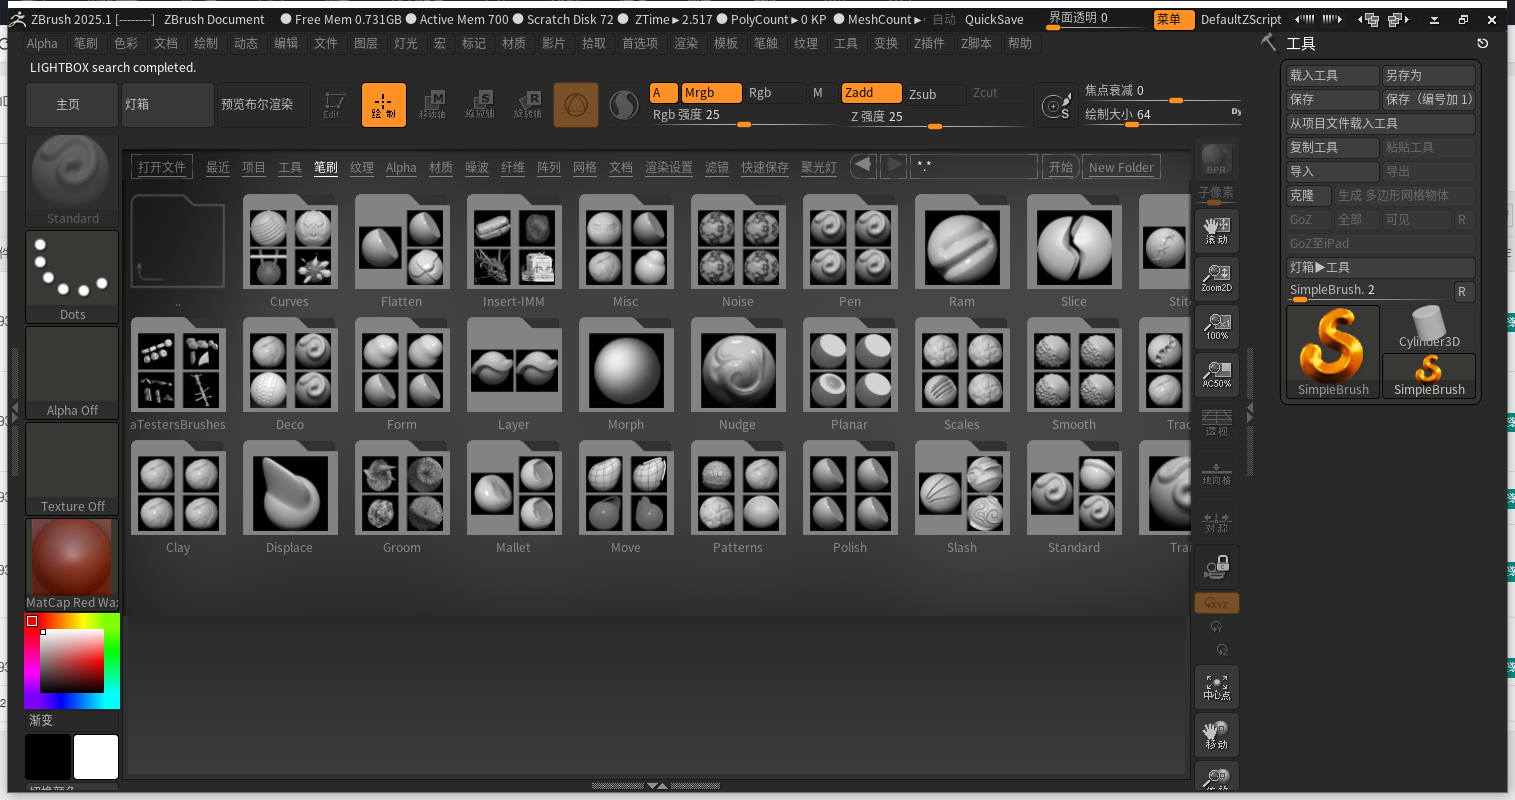Screen dimensions: 1515x800
Task: Disable the Mrgb paint toggle
Action: point(710,92)
